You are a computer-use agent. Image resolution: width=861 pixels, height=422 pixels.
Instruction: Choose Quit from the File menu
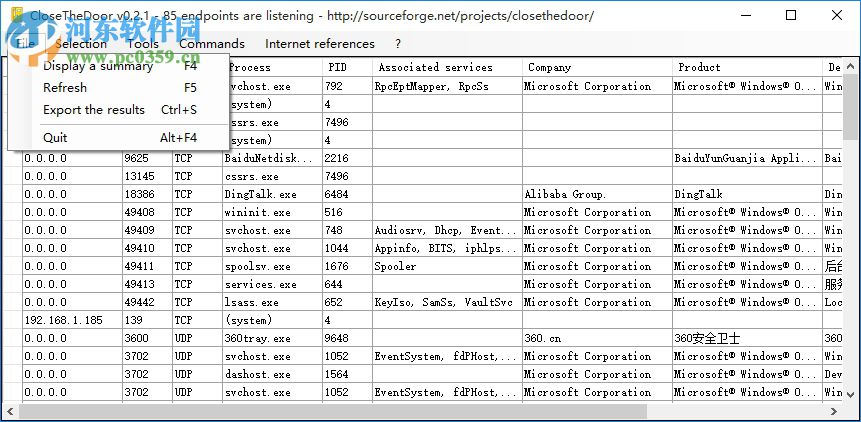click(119, 138)
